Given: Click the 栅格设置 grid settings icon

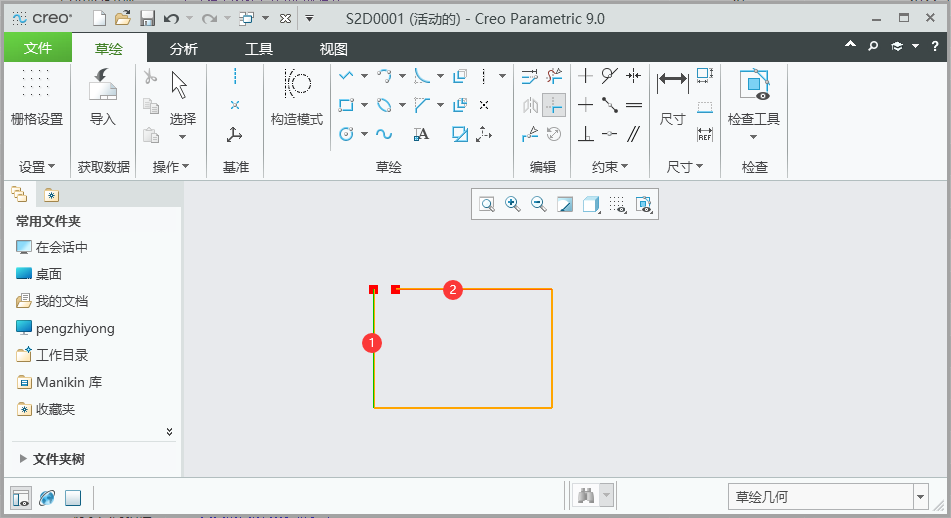Looking at the screenshot, I should [36, 98].
